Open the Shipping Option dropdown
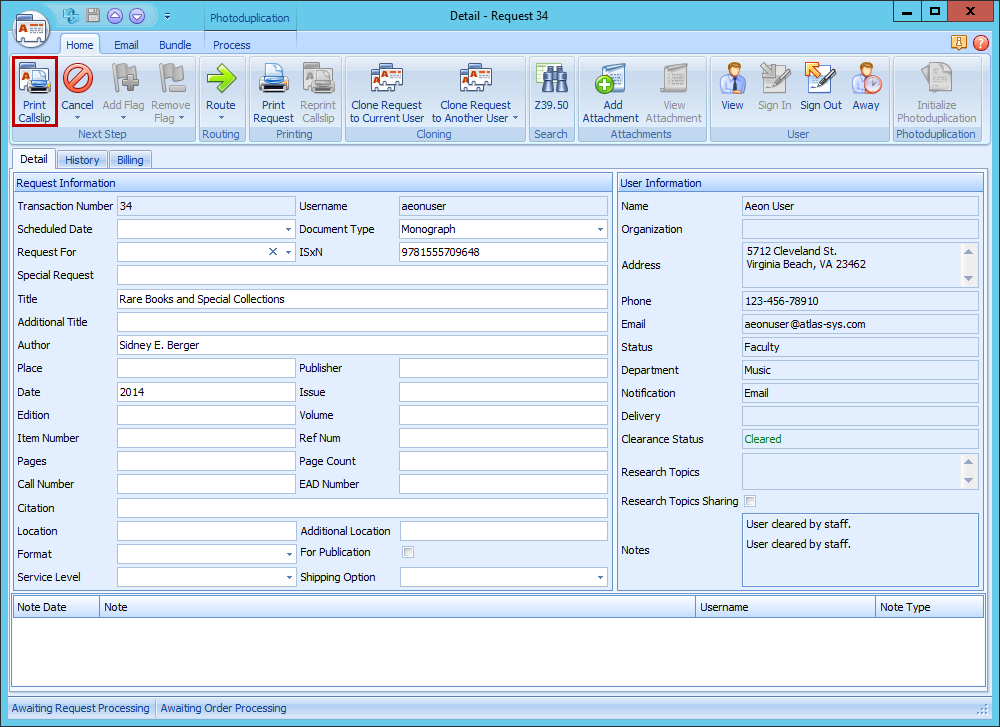 click(x=600, y=576)
